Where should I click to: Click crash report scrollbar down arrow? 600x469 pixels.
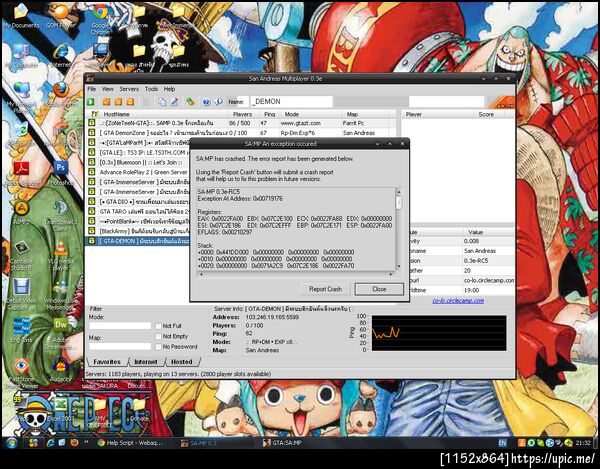click(x=399, y=266)
